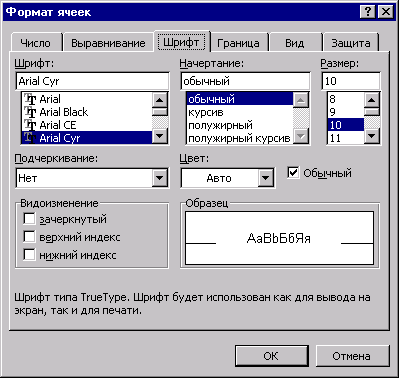399x378 pixels.
Task: Close the Формат ячеек dialog
Action: tap(386, 12)
